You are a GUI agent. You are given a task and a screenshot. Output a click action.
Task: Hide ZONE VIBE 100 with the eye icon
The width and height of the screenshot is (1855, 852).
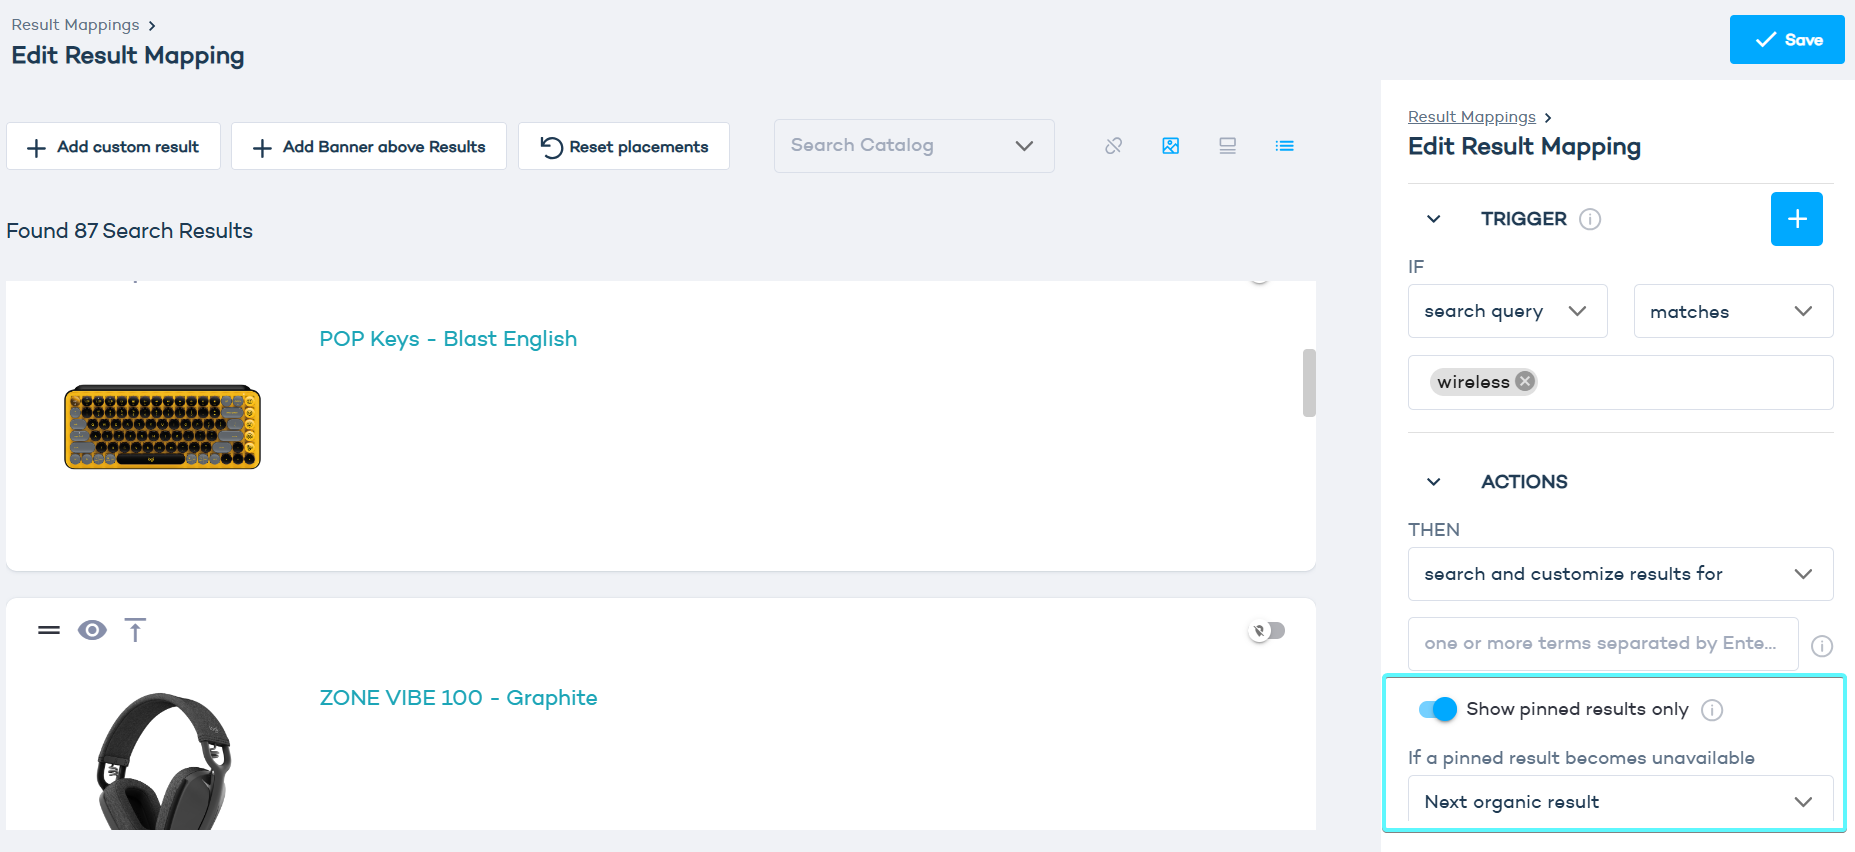92,630
